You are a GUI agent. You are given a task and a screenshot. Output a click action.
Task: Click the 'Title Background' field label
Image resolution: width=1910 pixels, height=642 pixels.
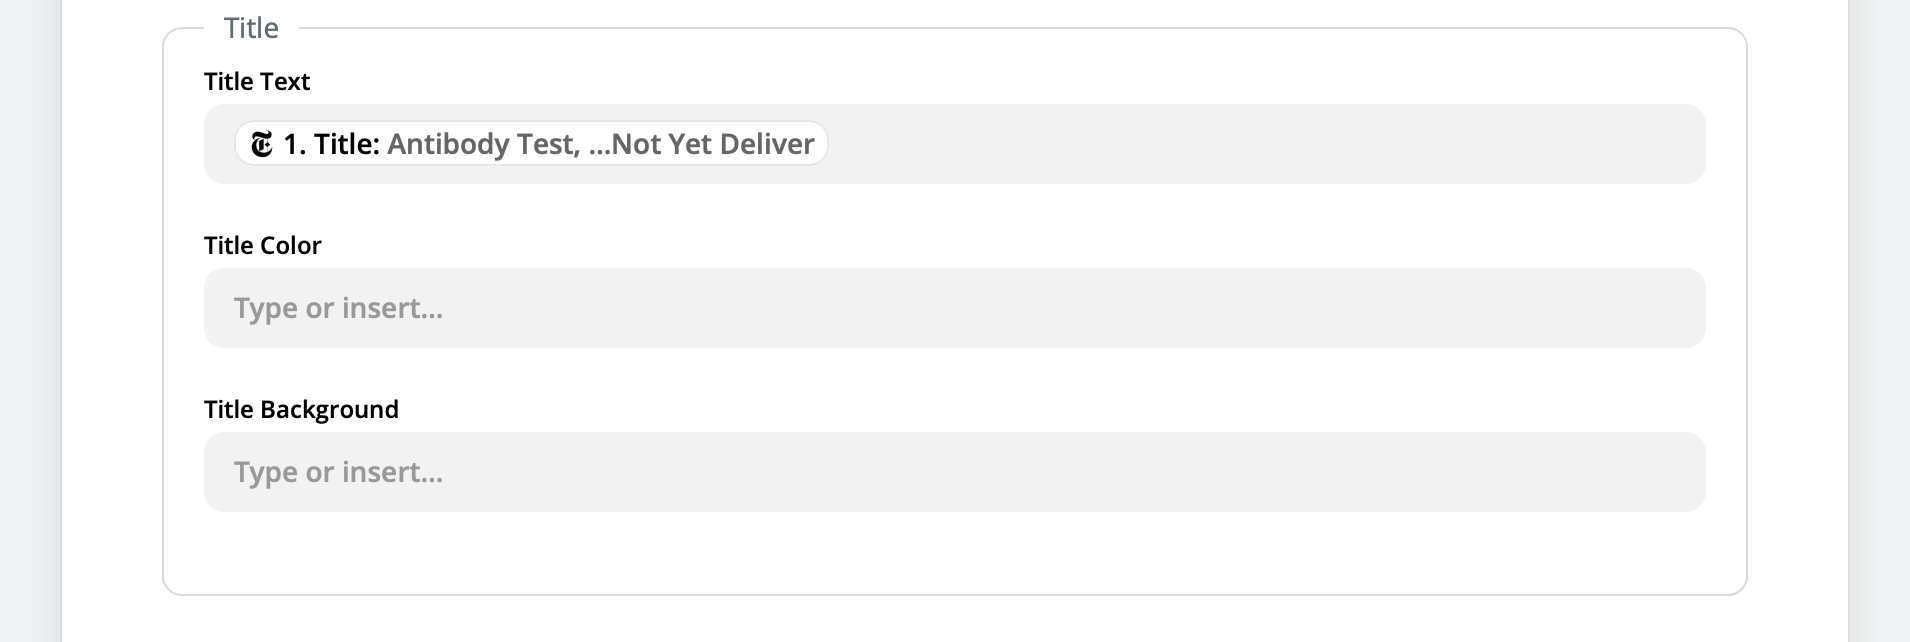pyautogui.click(x=301, y=410)
